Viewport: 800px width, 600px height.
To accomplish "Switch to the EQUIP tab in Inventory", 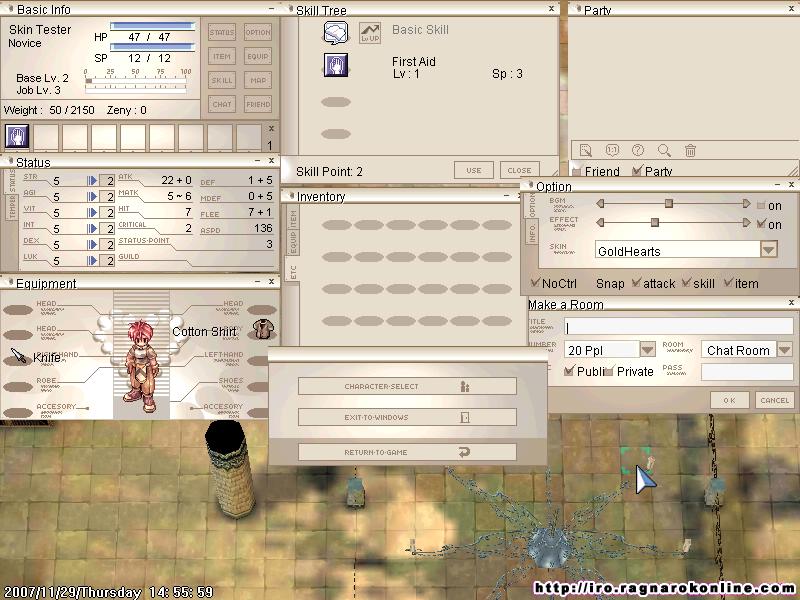I will pyautogui.click(x=293, y=242).
